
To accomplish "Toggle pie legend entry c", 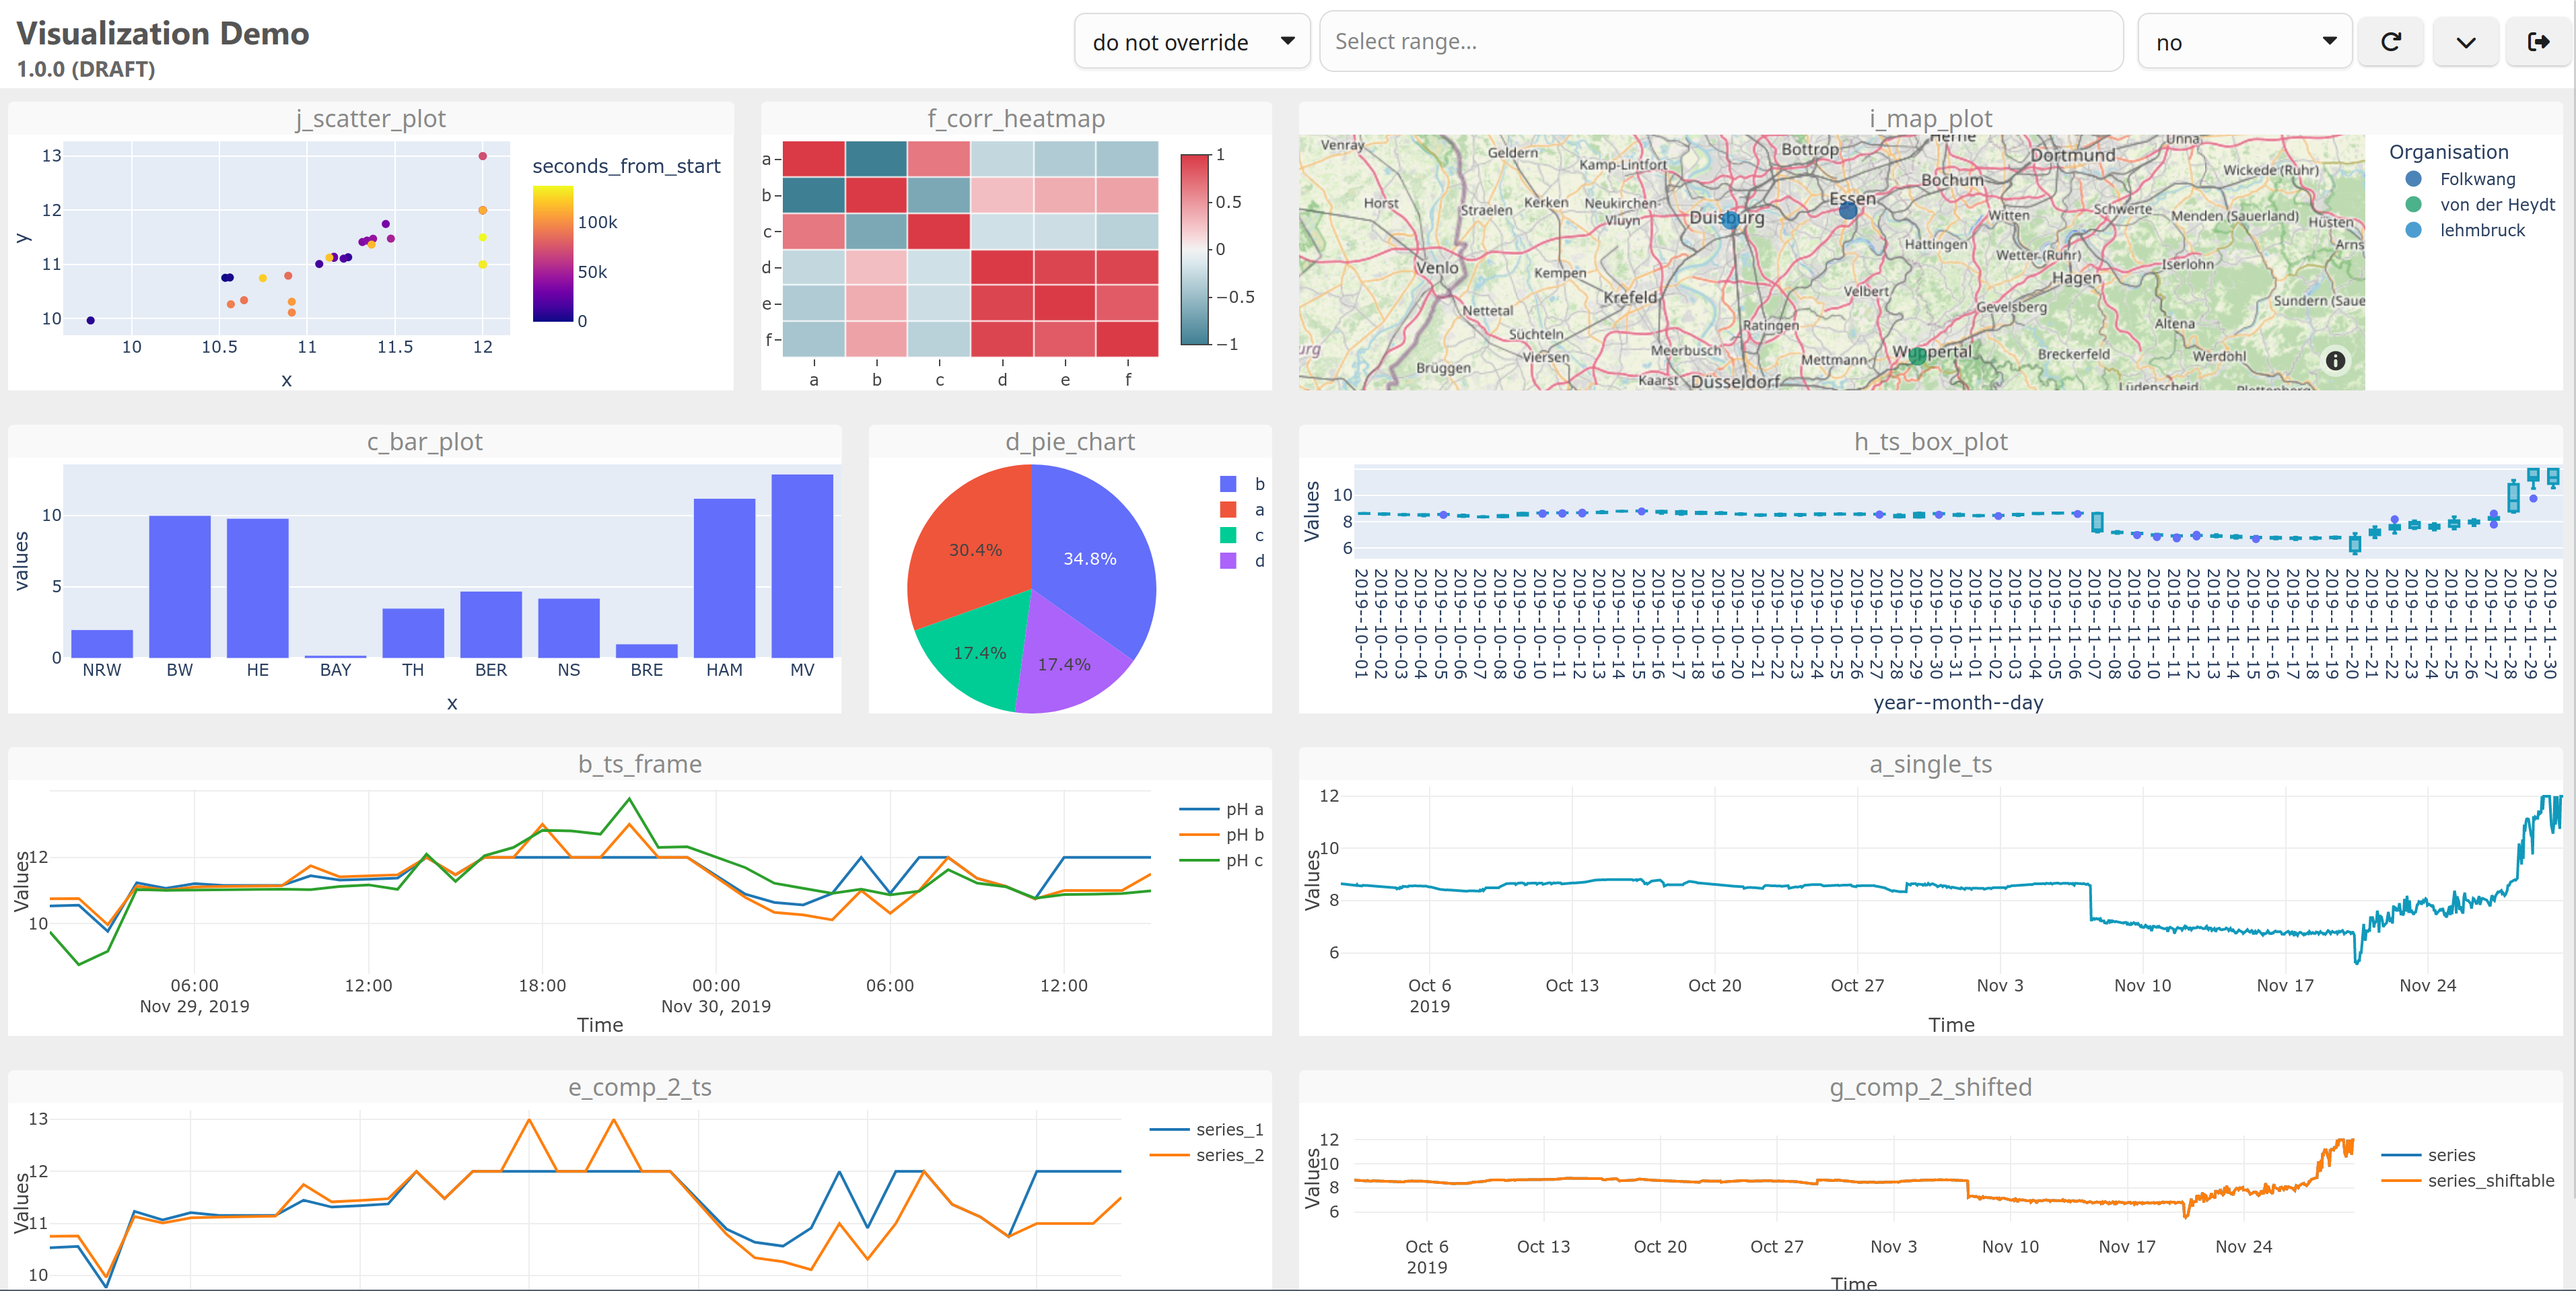I will click(1243, 536).
